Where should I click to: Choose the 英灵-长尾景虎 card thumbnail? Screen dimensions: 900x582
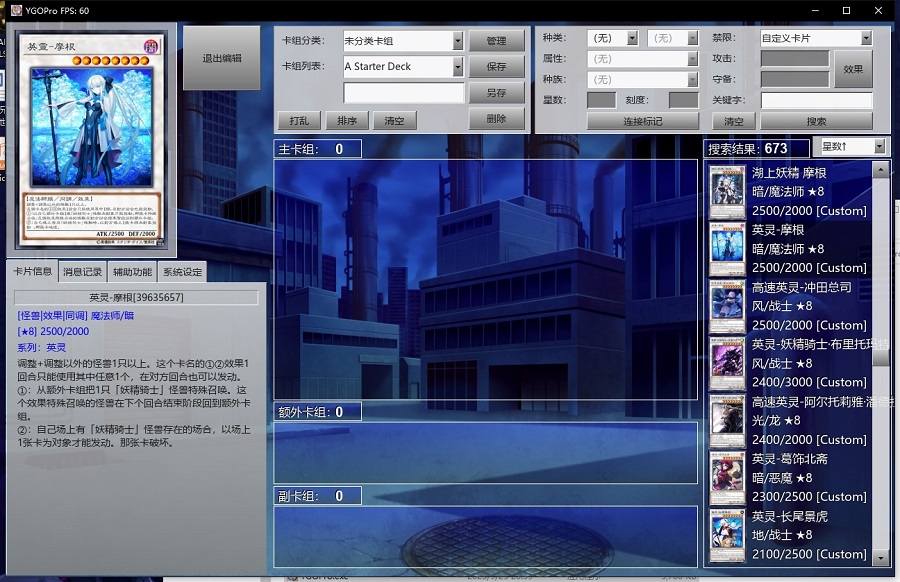(x=727, y=536)
